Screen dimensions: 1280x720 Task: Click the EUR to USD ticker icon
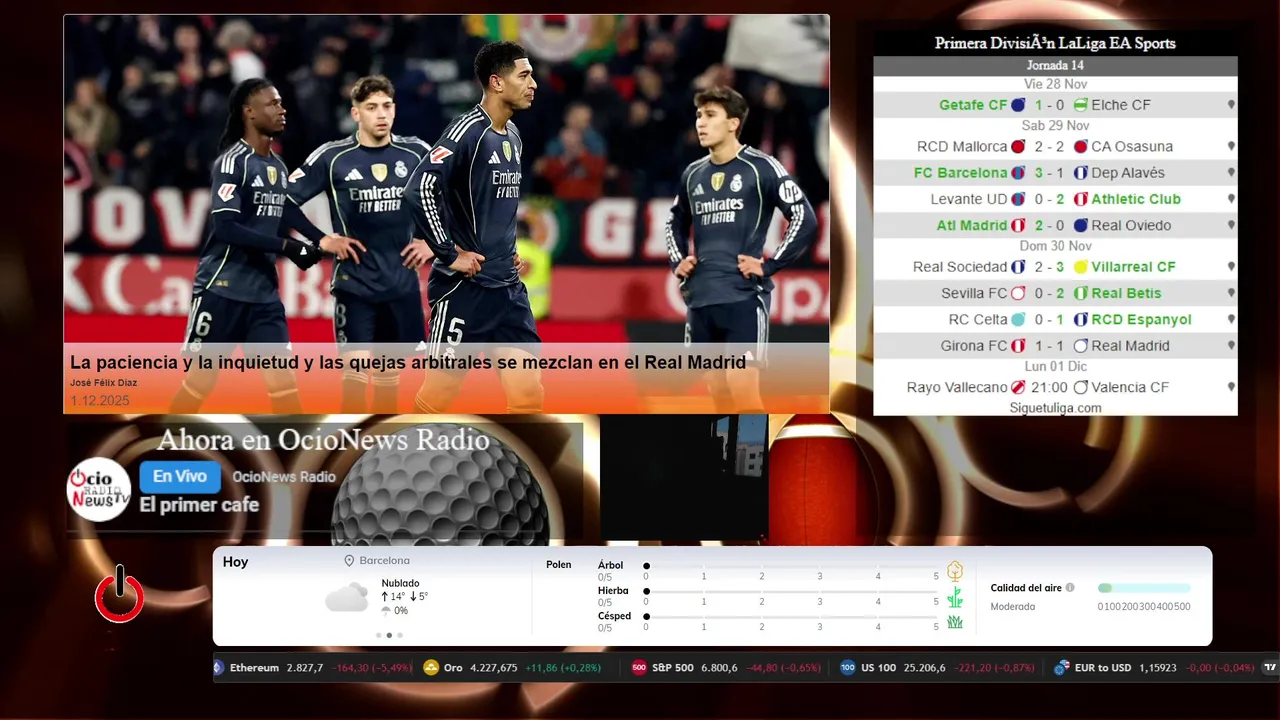click(x=1062, y=667)
